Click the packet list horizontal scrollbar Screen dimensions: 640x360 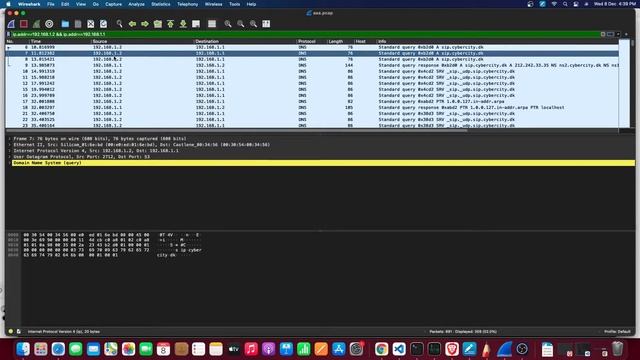(x=237, y=131)
